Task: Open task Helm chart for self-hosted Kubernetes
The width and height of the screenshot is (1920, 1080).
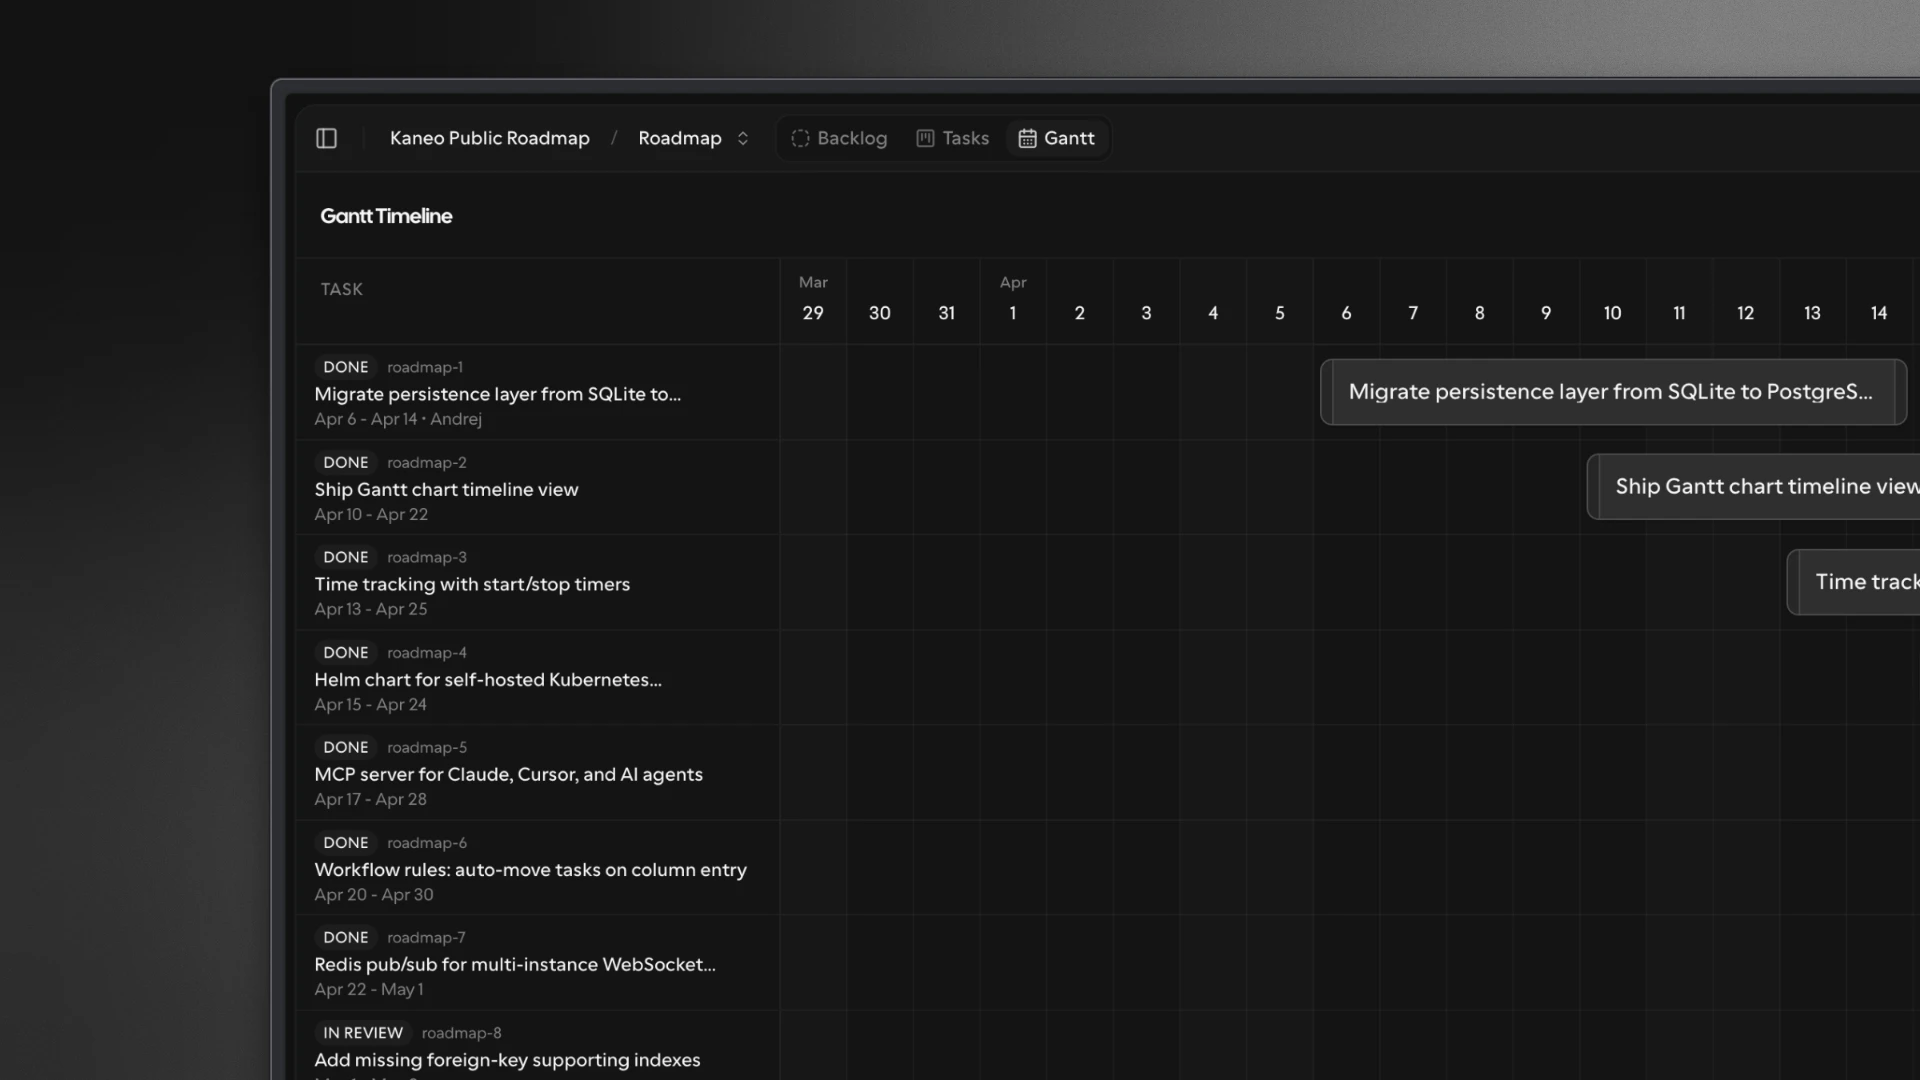Action: click(488, 679)
